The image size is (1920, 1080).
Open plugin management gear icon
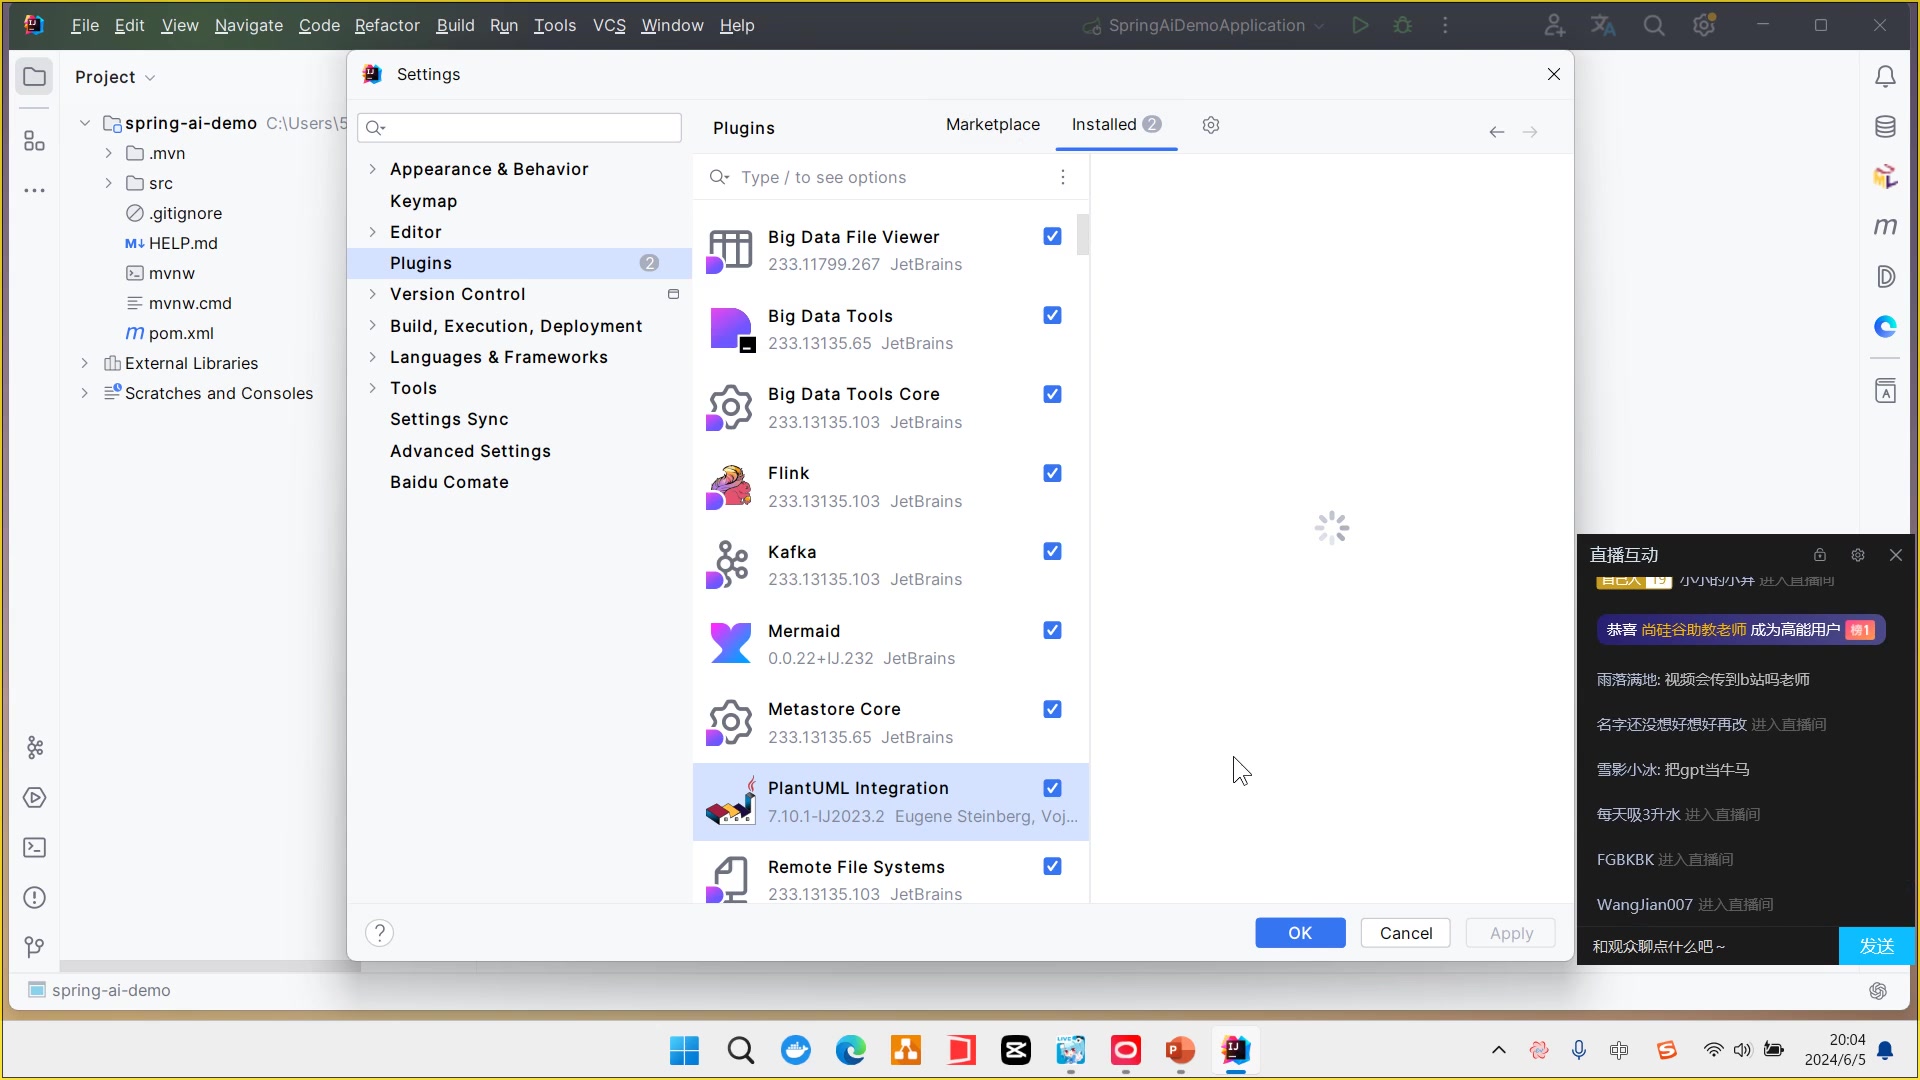(x=1211, y=125)
